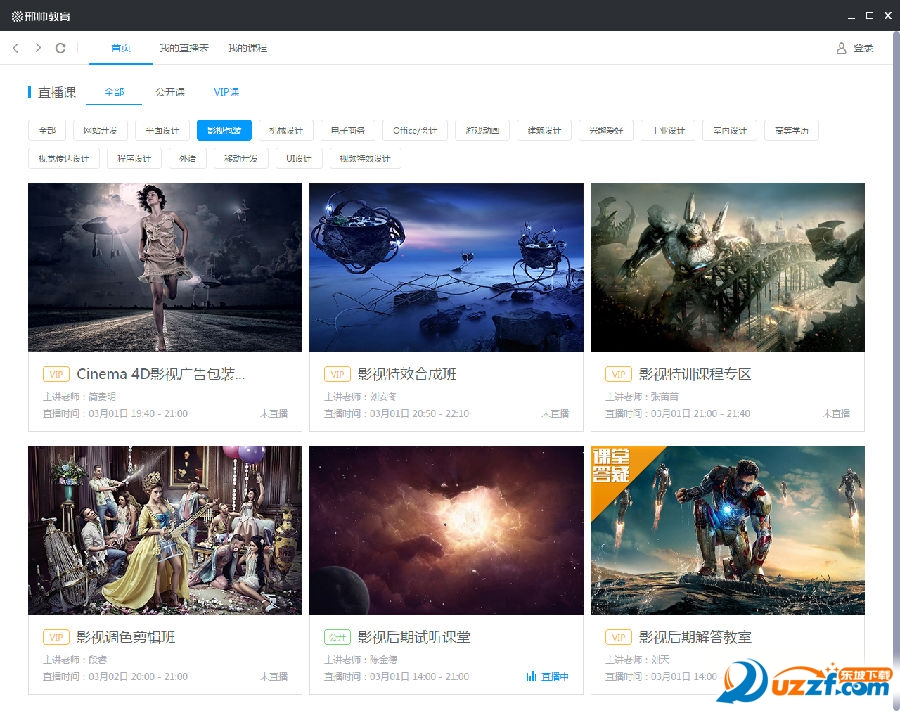Screen dimensions: 900x720
Task: Click the VIP badge on Cinema 4D course
Action: [56, 374]
